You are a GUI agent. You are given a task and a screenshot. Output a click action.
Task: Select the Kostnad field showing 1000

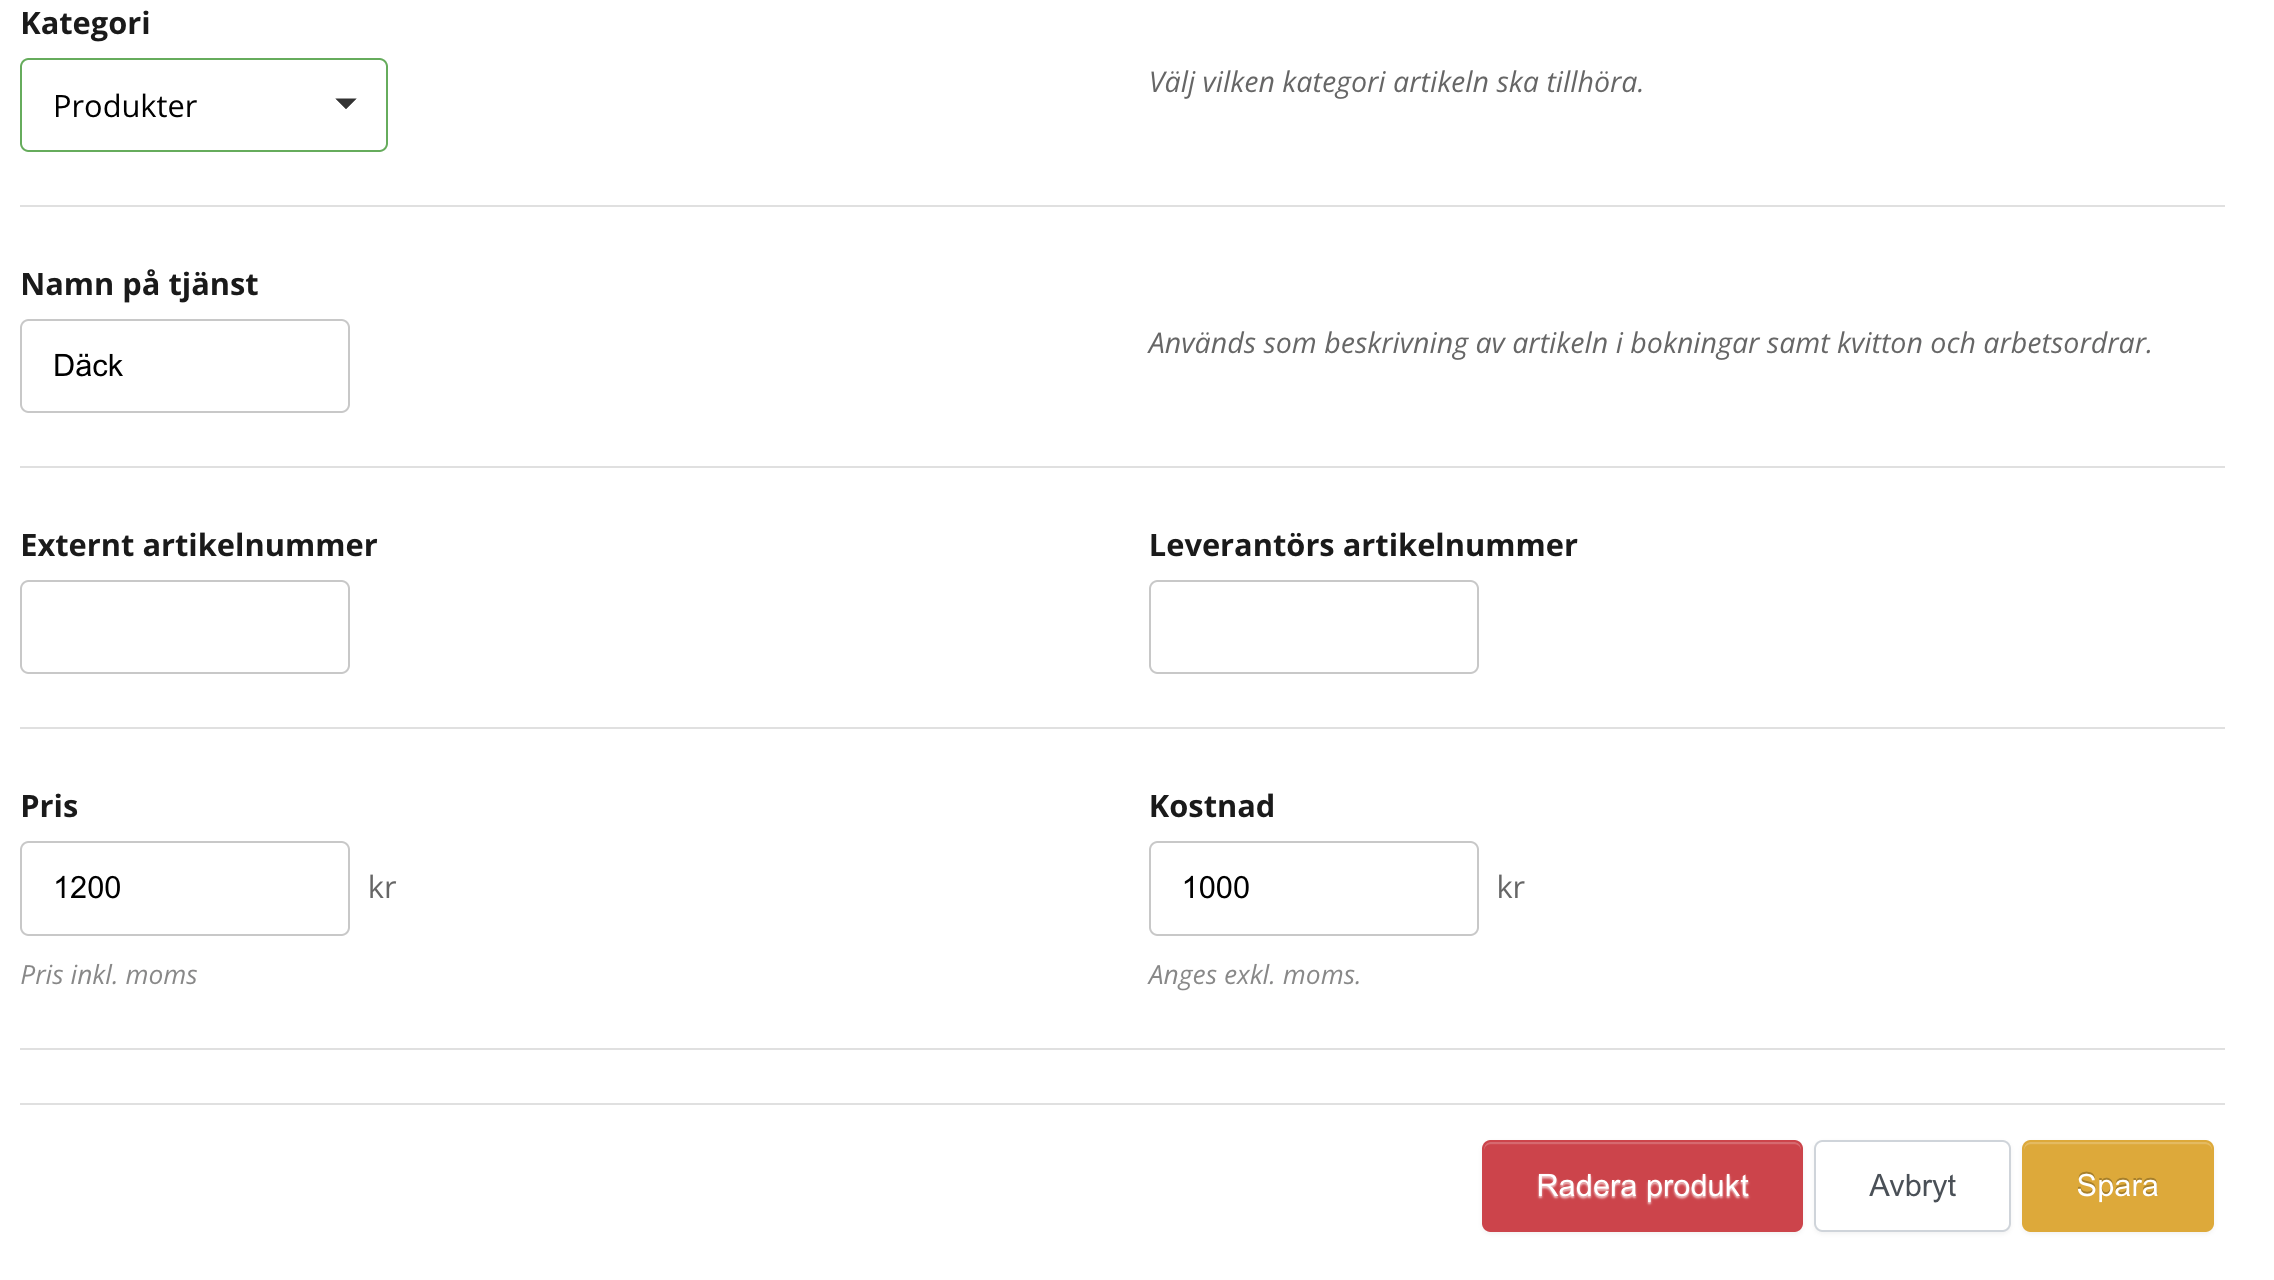tap(1313, 888)
